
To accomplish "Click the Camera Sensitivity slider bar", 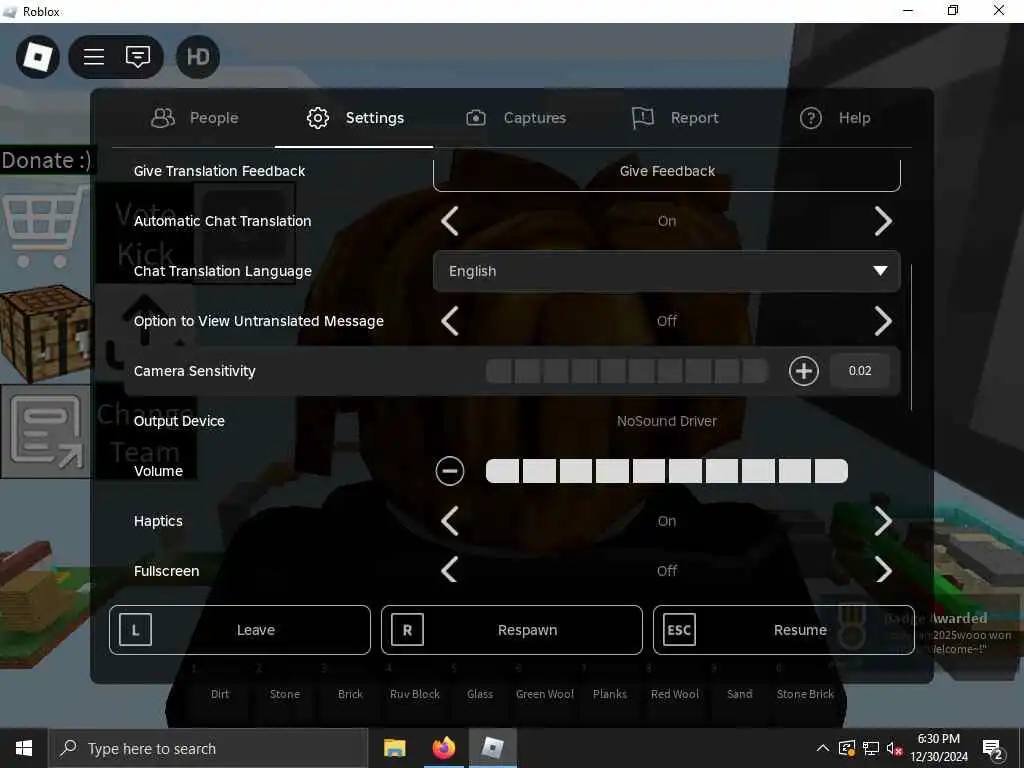I will pos(627,371).
